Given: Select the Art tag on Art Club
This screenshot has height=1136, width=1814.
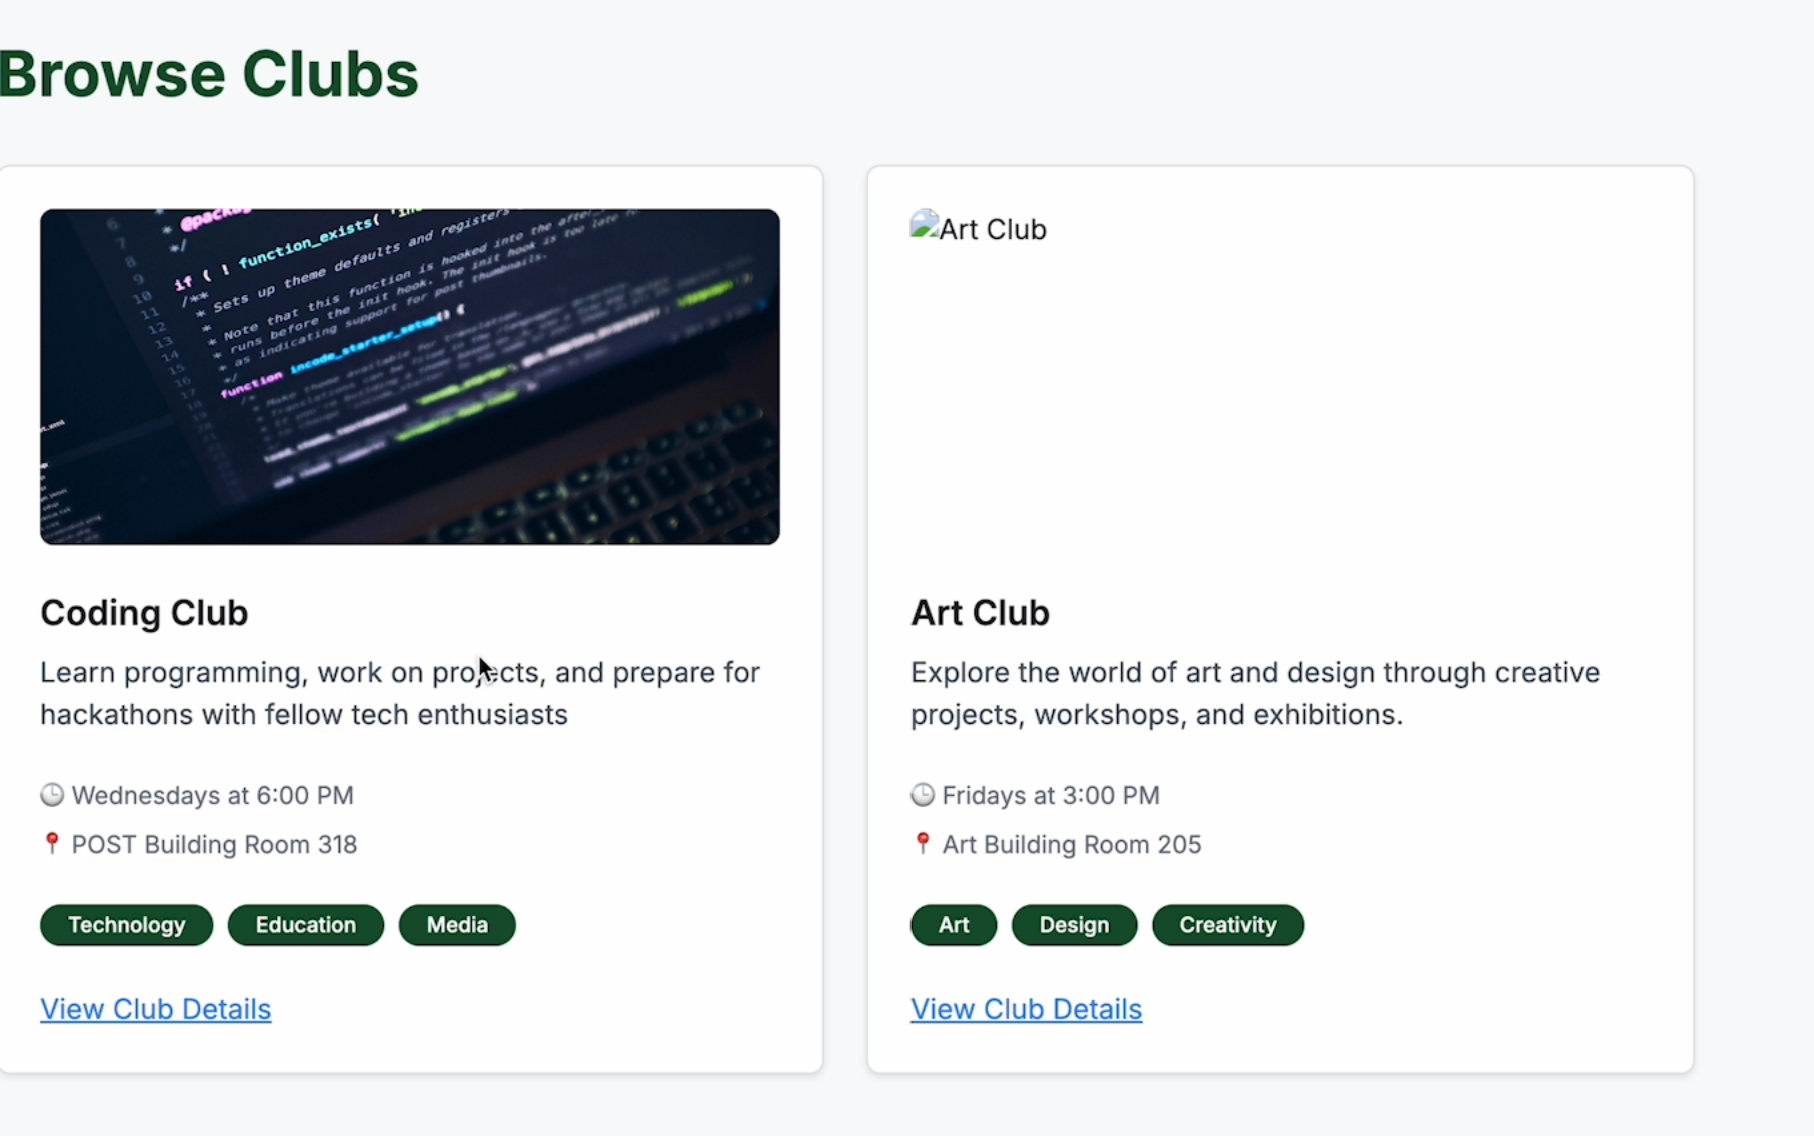Looking at the screenshot, I should point(953,925).
